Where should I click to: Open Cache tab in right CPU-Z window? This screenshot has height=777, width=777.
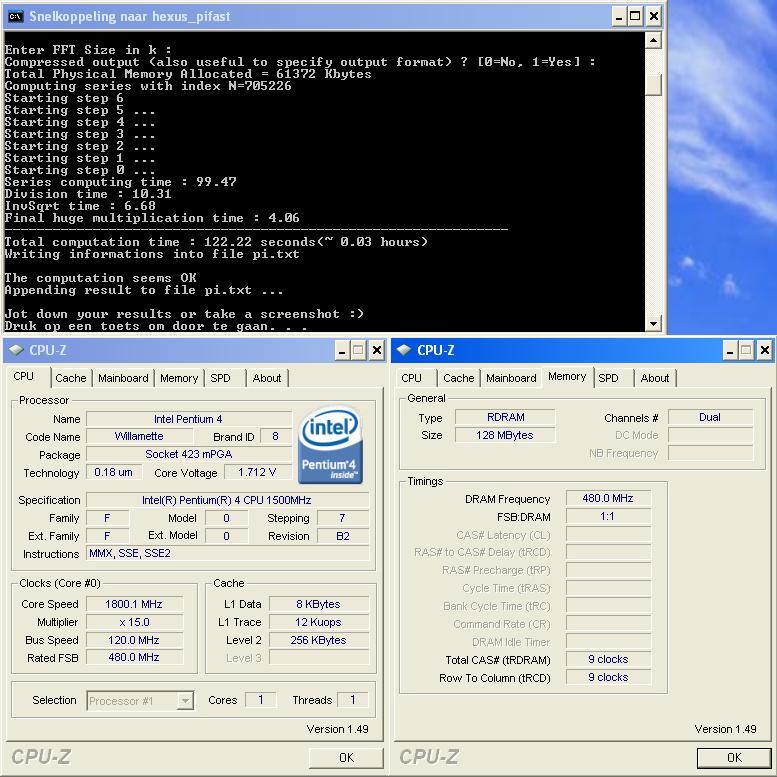point(459,378)
